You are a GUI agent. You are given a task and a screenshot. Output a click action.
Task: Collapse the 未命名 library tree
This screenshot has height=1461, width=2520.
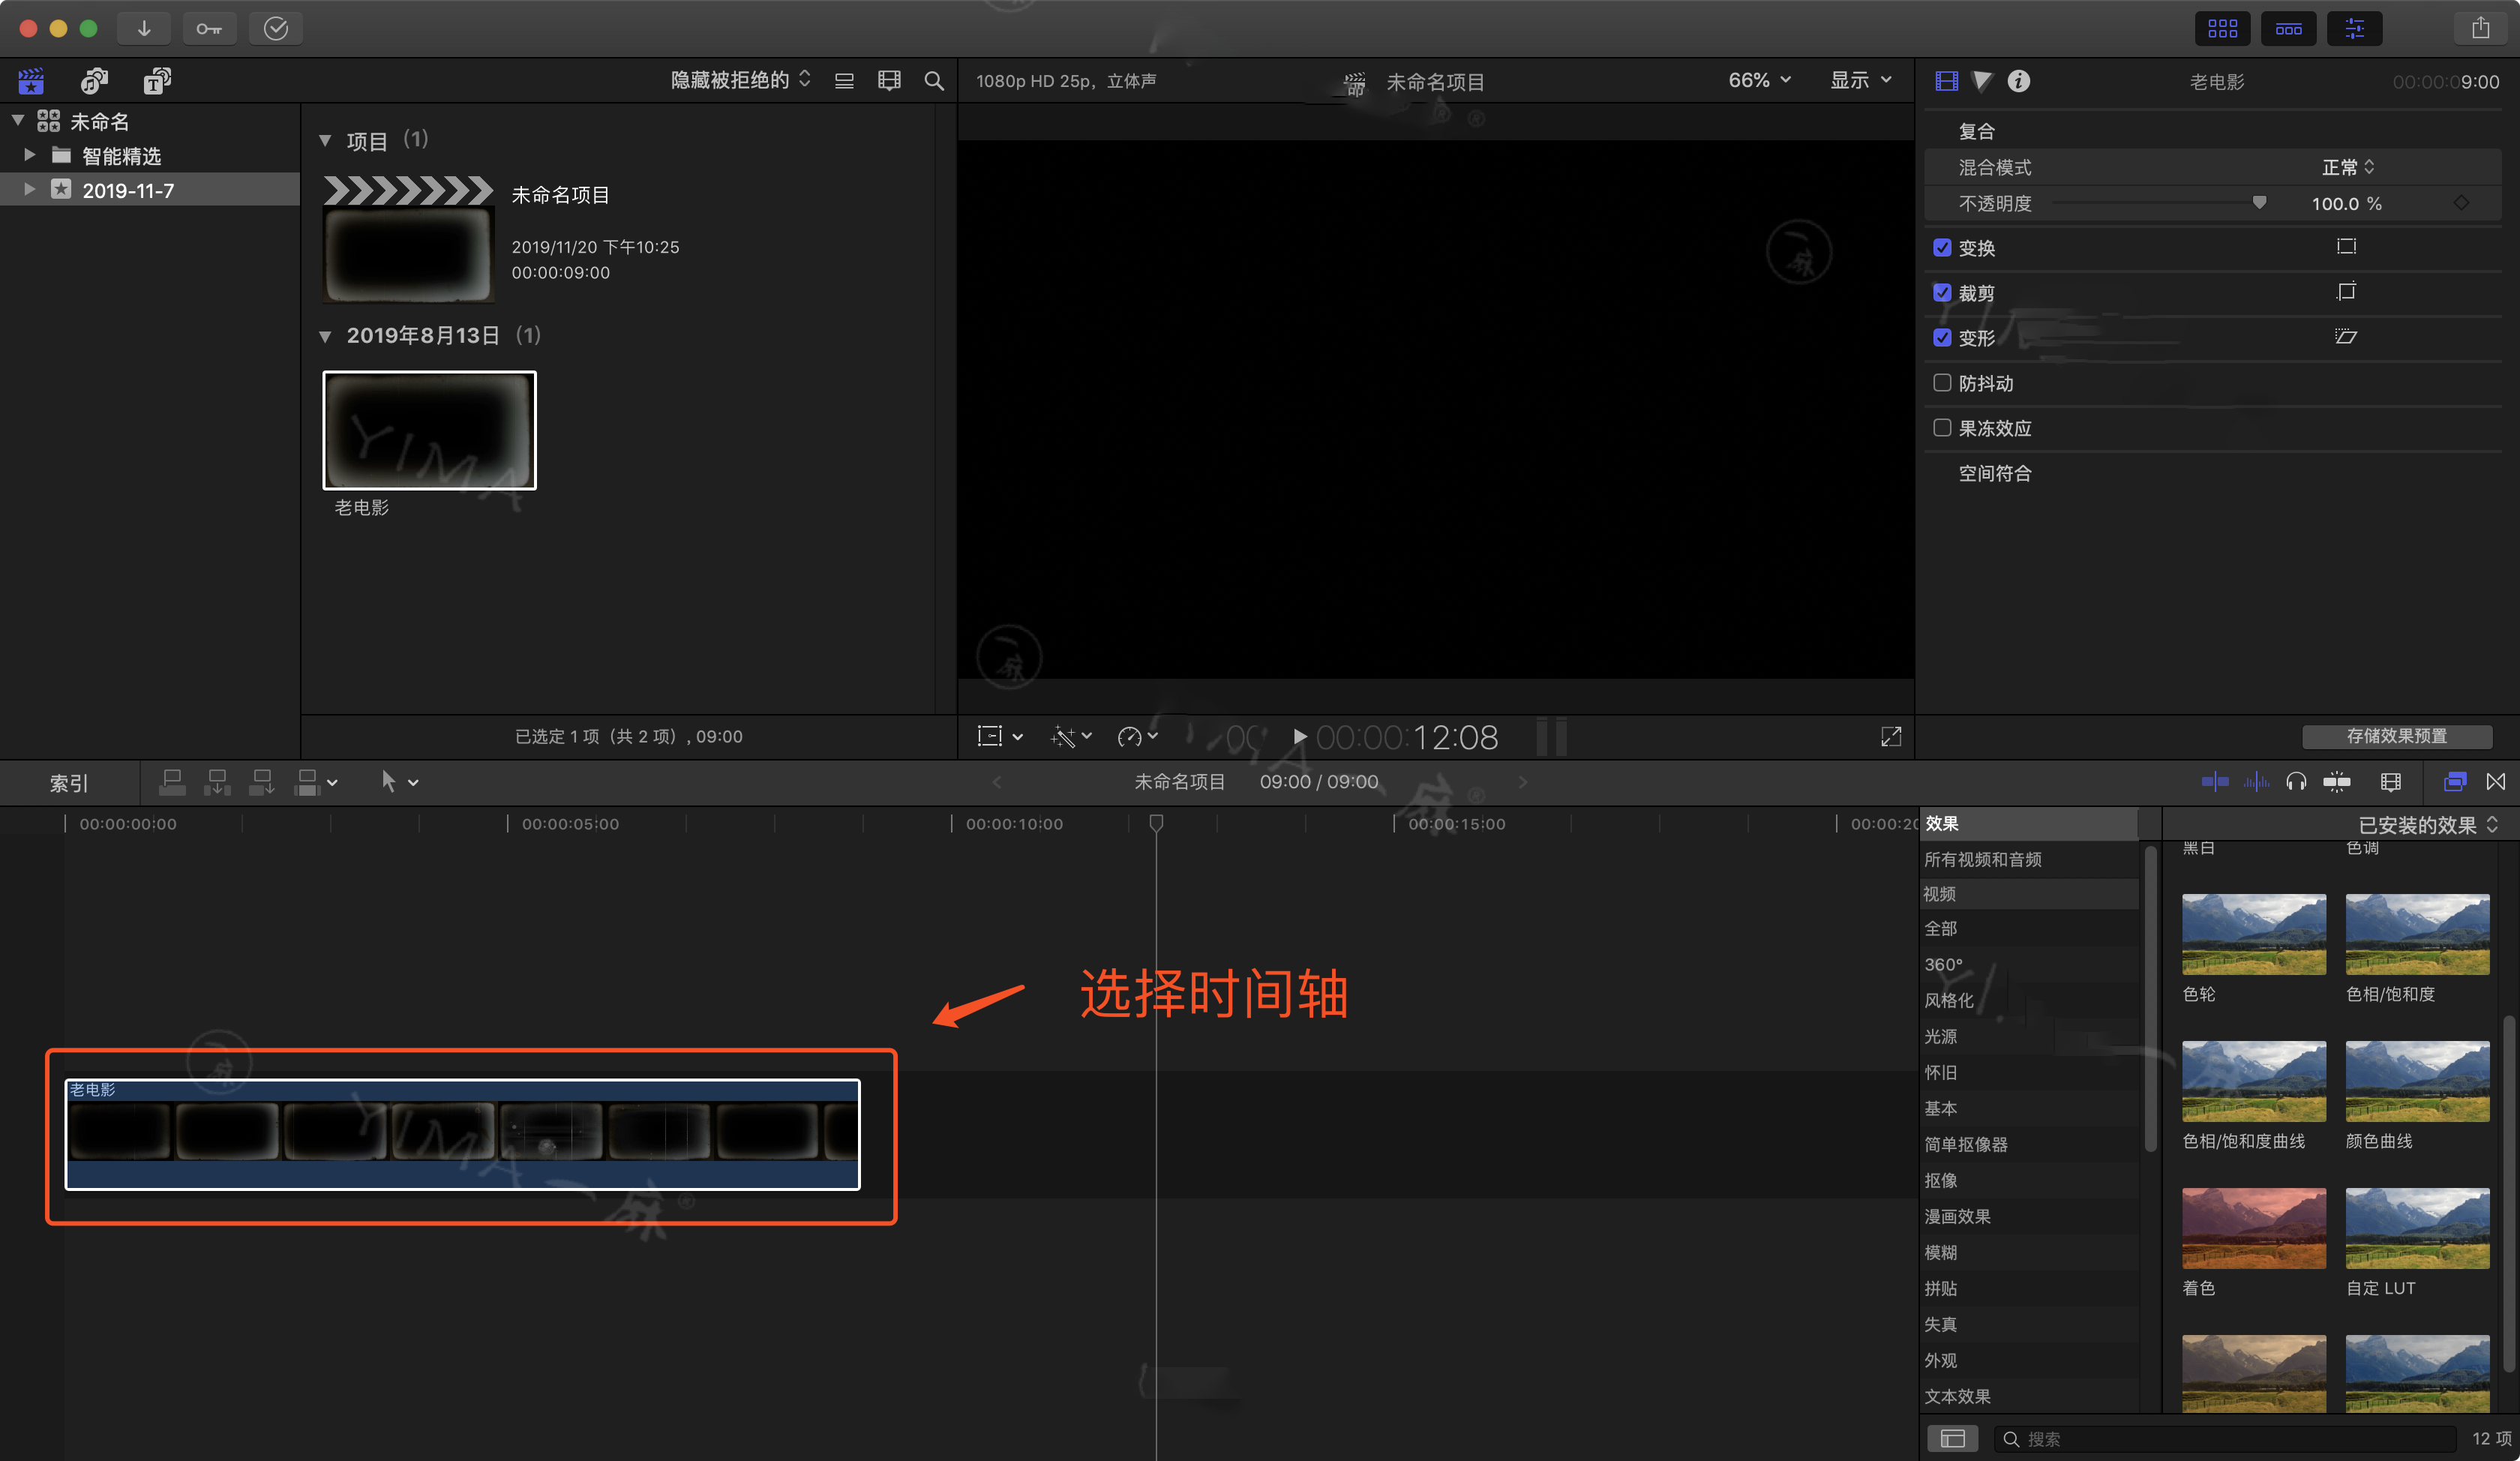coord(18,121)
